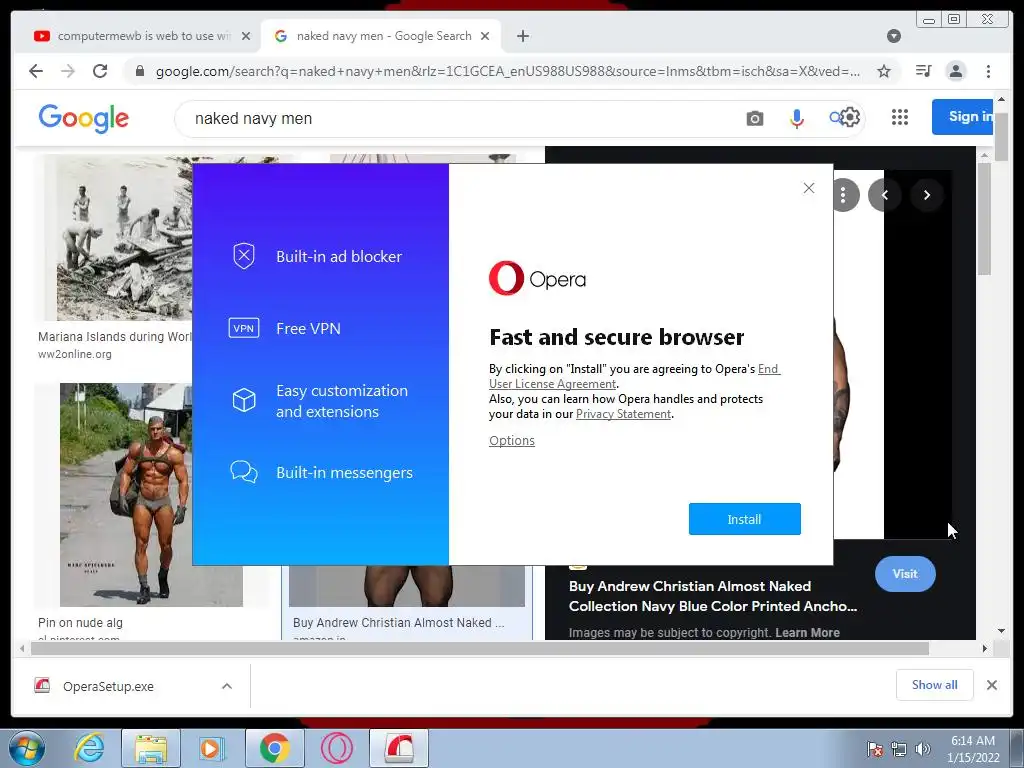
Task: Bookmark this page with the star icon
Action: (884, 71)
